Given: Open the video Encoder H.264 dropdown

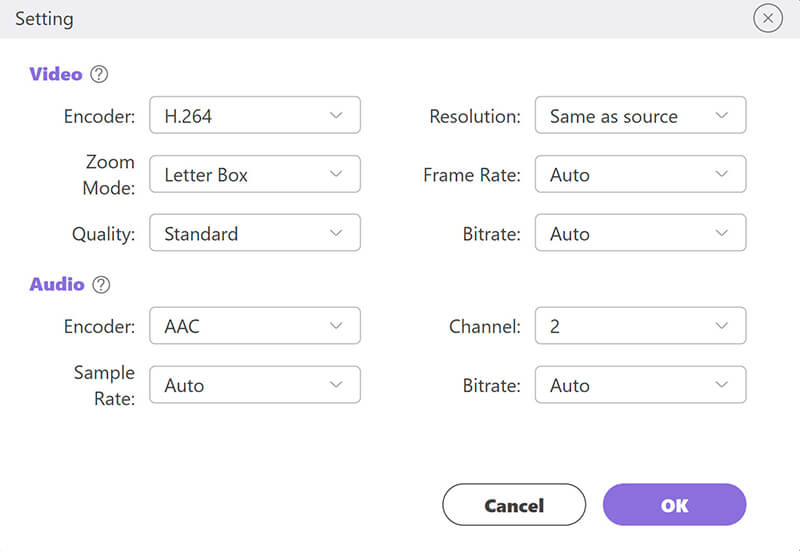Looking at the screenshot, I should (x=255, y=115).
